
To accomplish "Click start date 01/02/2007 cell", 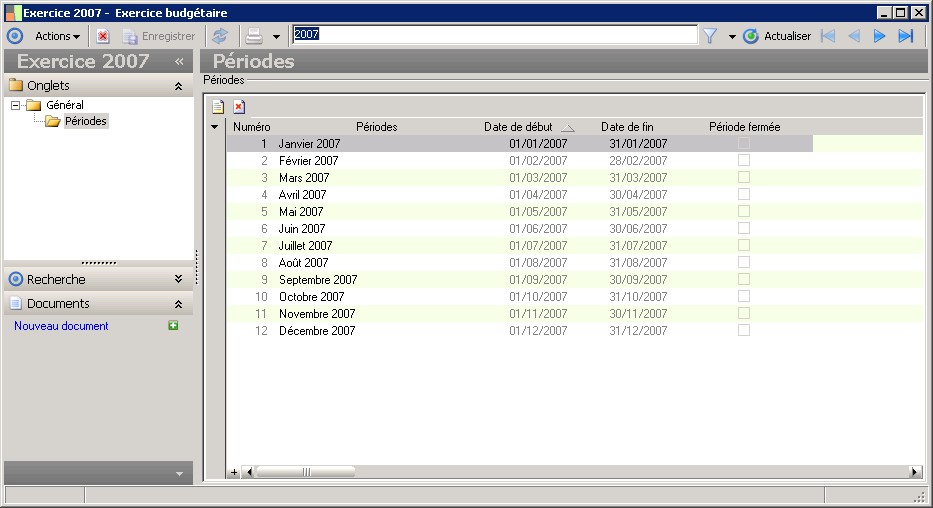I will click(538, 161).
